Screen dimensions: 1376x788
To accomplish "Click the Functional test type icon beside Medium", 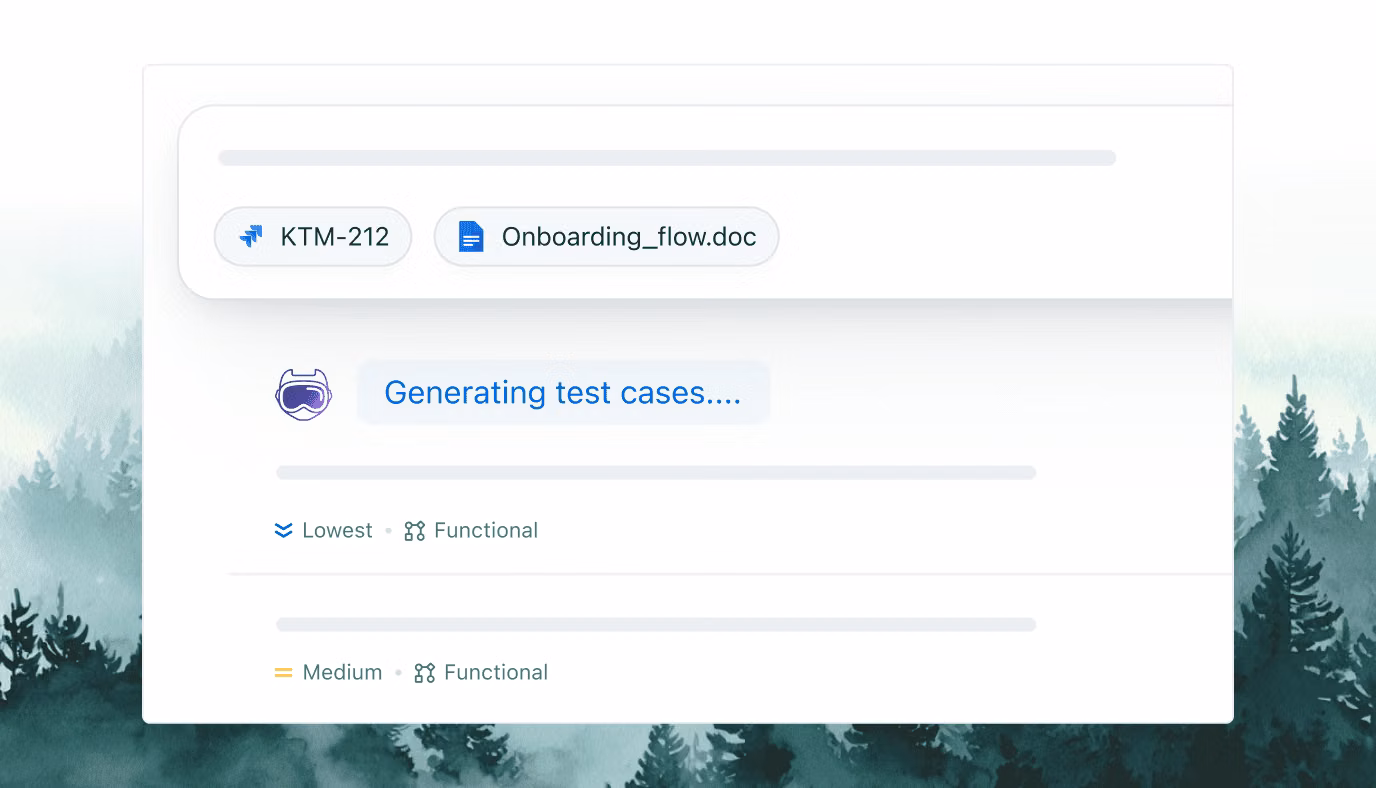I will pyautogui.click(x=424, y=671).
